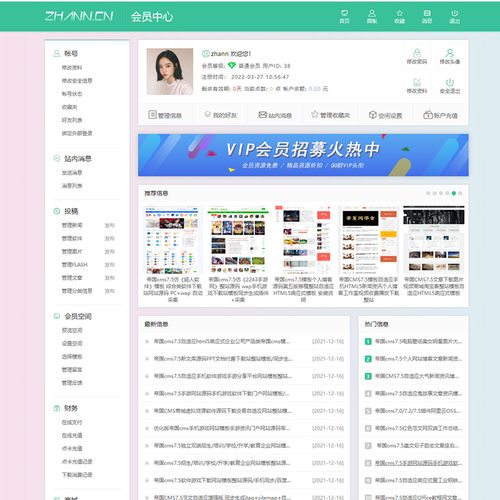
Task: Open 我的好友 in the quick action bar
Action: (220, 115)
